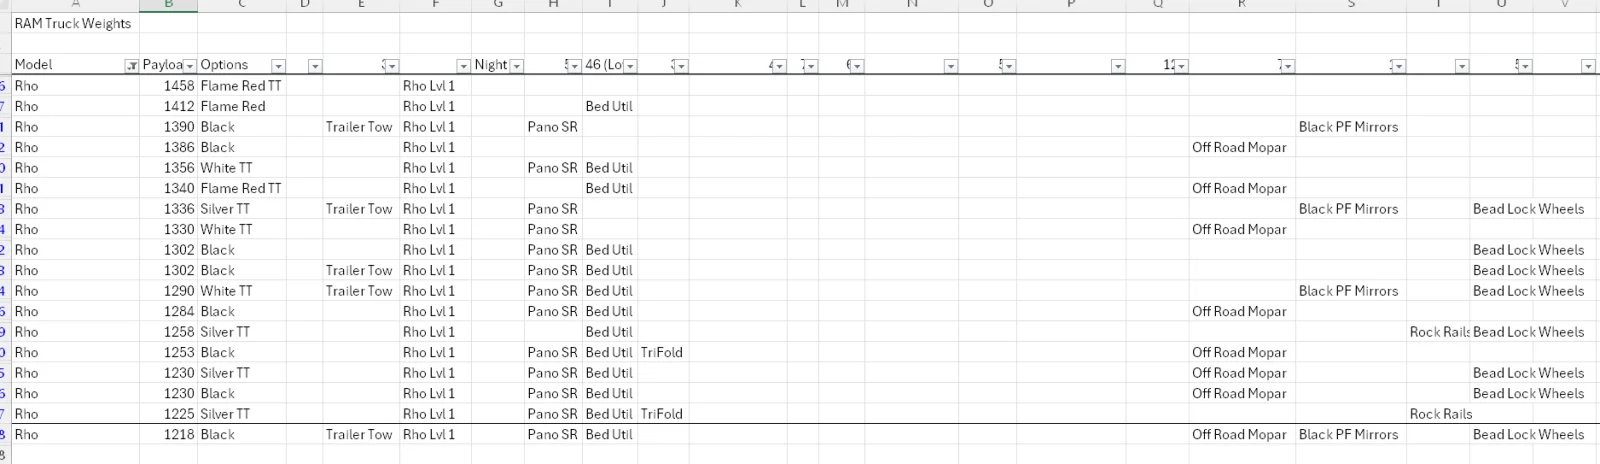1600x464 pixels.
Task: Select 'Flame Red' in the 1412 row
Action: 233,106
